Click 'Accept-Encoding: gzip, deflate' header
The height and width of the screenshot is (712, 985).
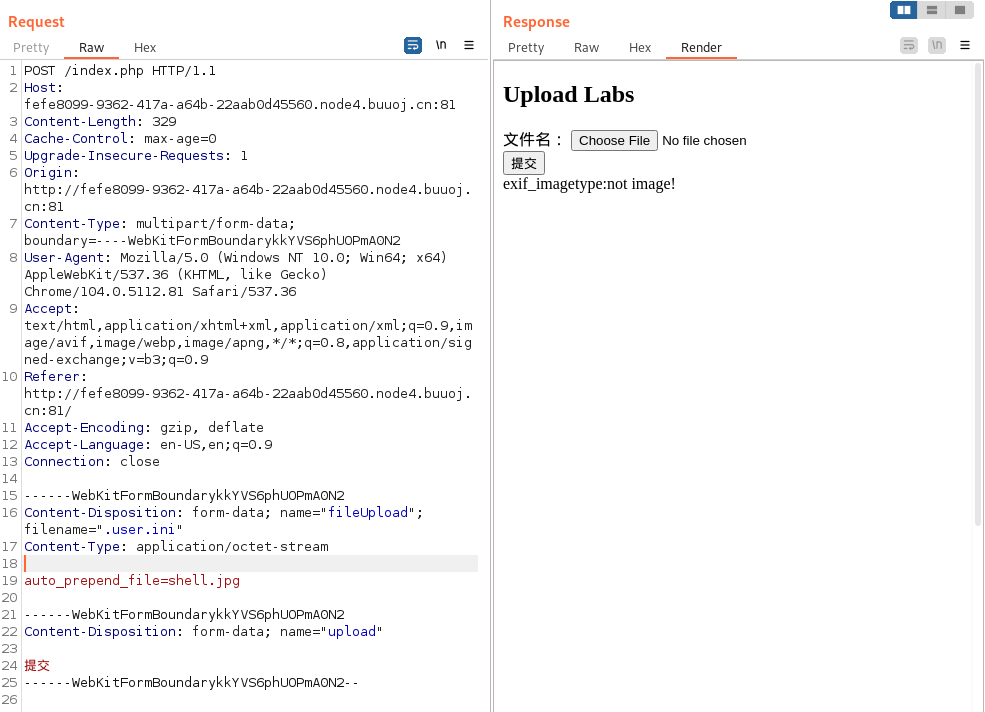click(x=144, y=428)
